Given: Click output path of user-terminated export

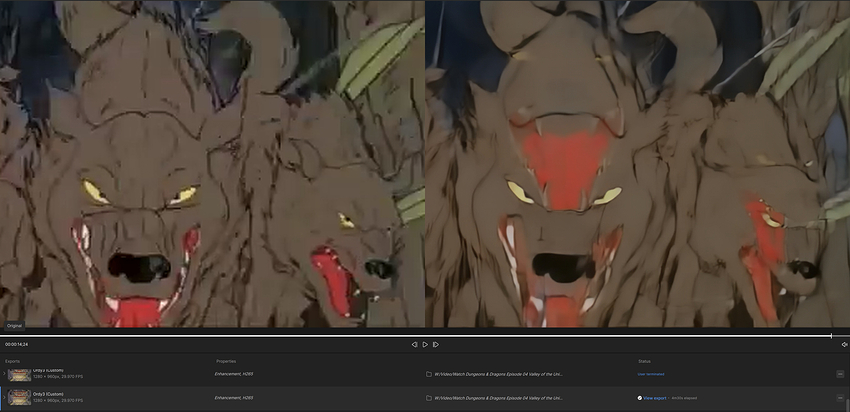Looking at the screenshot, I should [x=499, y=374].
